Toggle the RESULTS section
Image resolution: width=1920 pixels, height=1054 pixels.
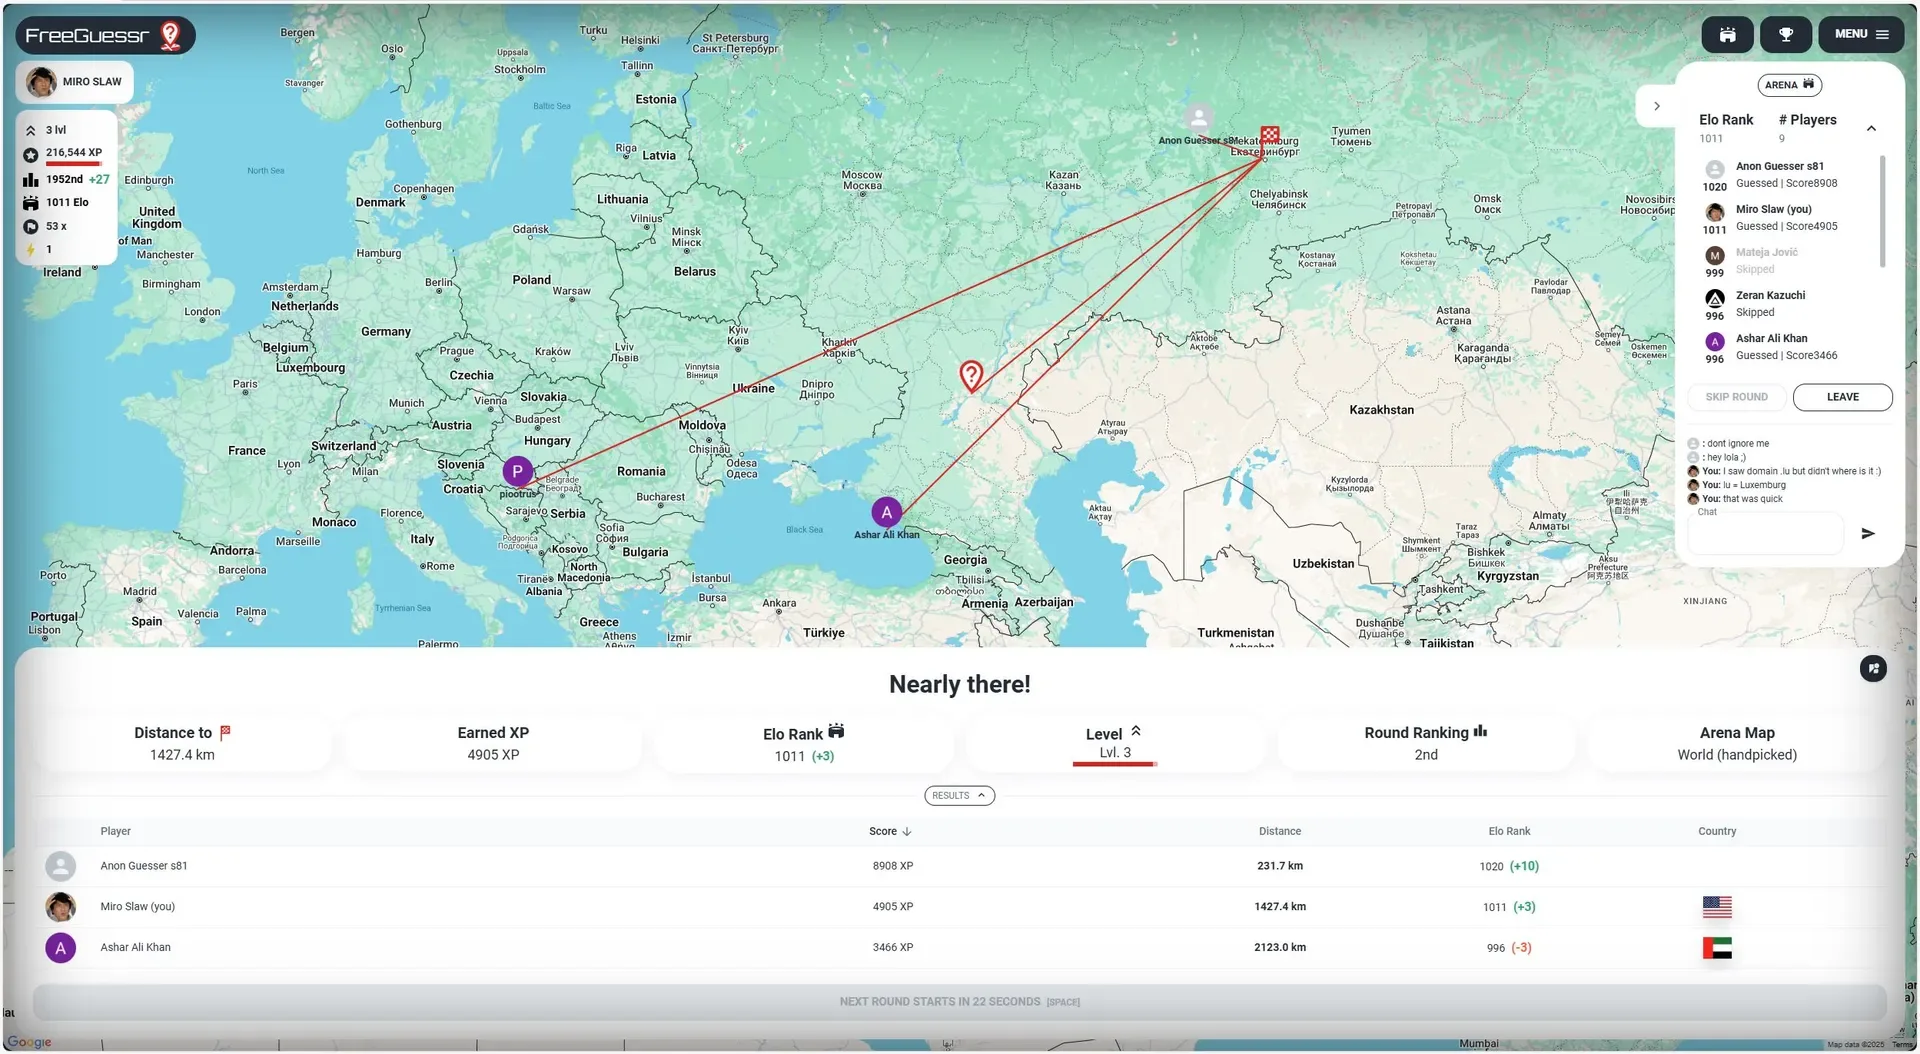(959, 796)
